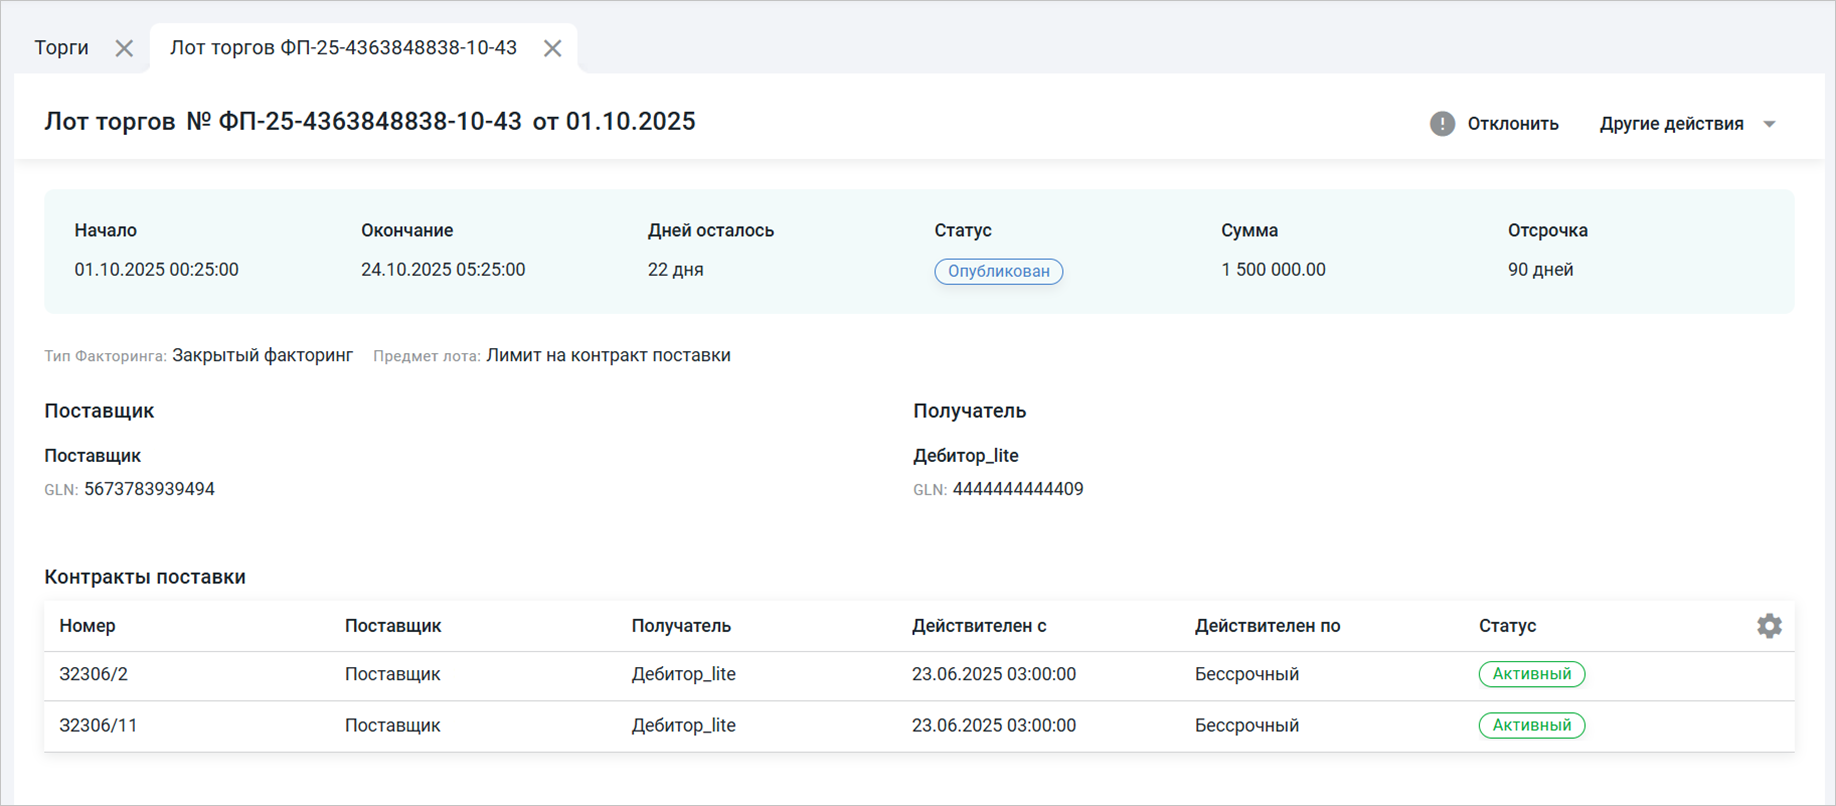1836x806 pixels.
Task: Select the Лот торгов ФП-25-4363848838-10-43 tab
Action: 343,48
